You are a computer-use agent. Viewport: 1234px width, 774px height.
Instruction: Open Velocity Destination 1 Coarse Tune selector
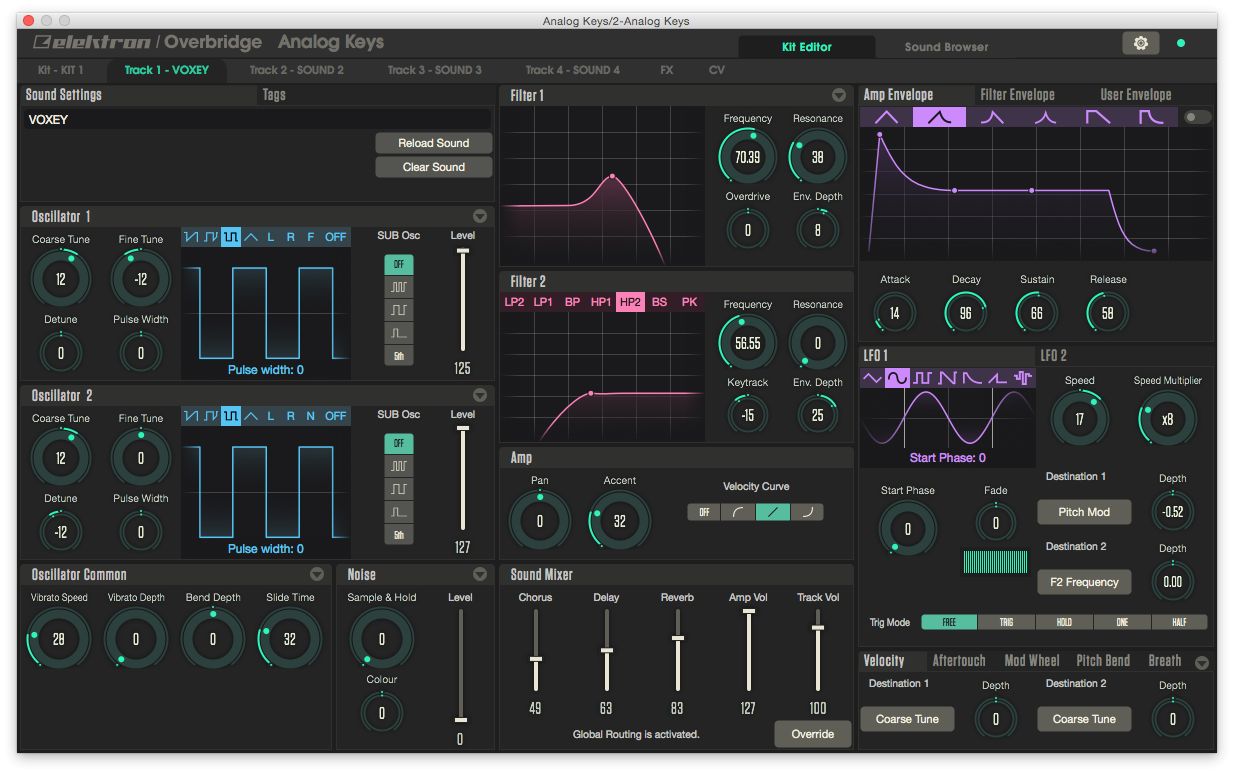[907, 719]
